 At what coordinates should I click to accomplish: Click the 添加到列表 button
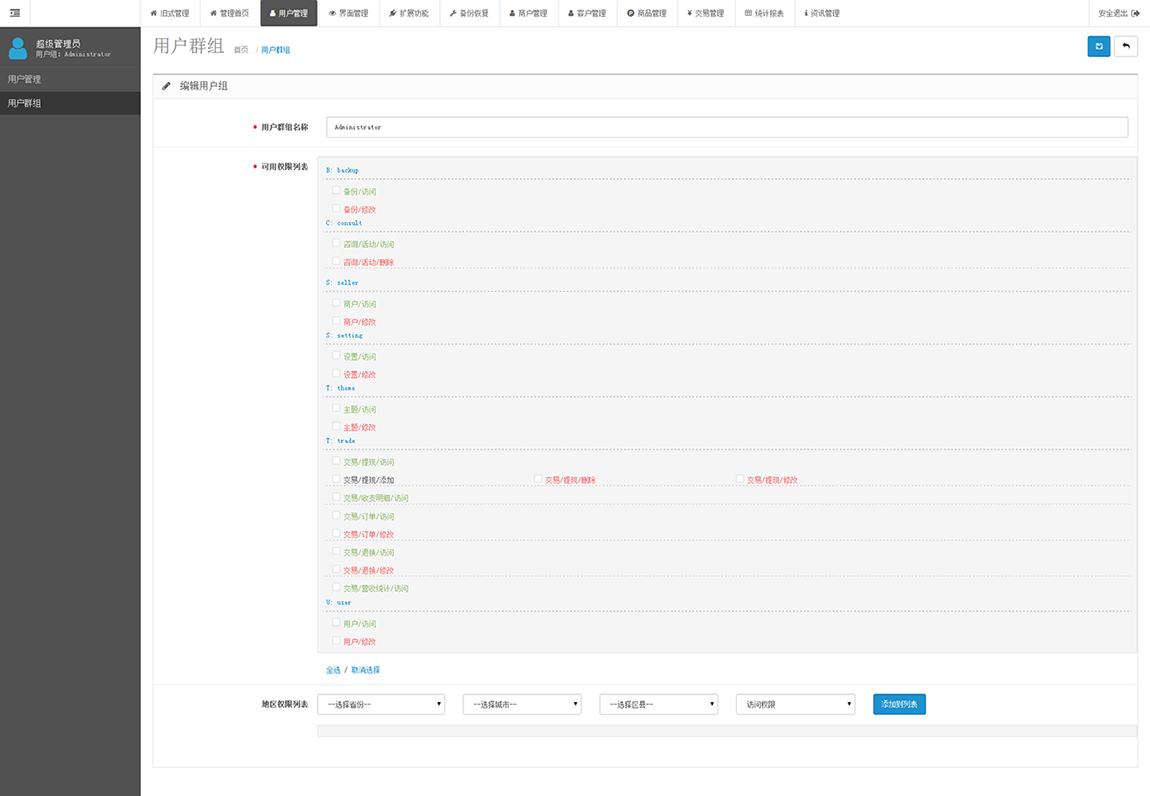(x=899, y=704)
